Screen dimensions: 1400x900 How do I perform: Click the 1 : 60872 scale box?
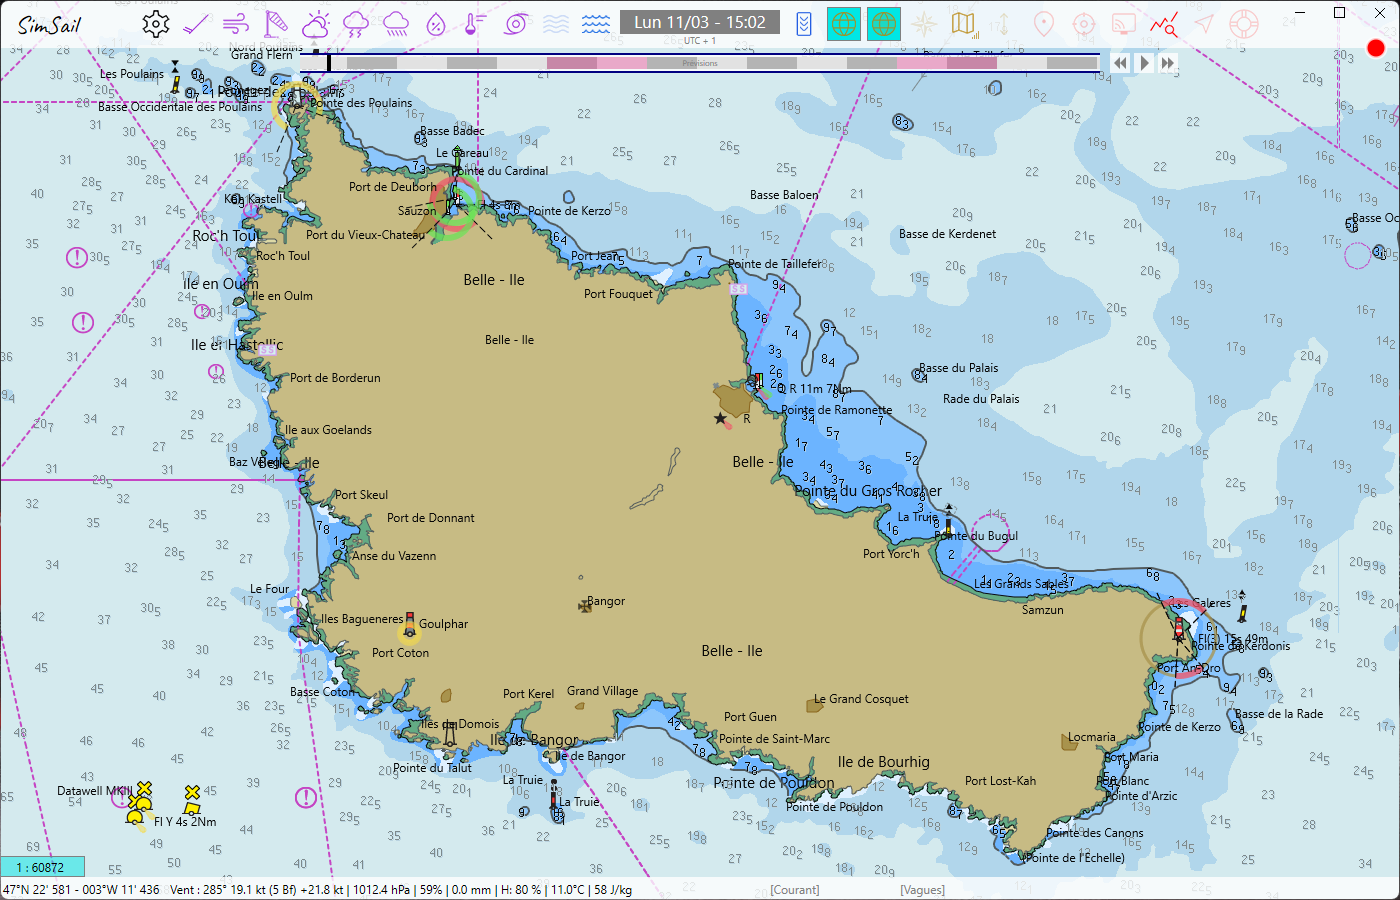tap(42, 867)
